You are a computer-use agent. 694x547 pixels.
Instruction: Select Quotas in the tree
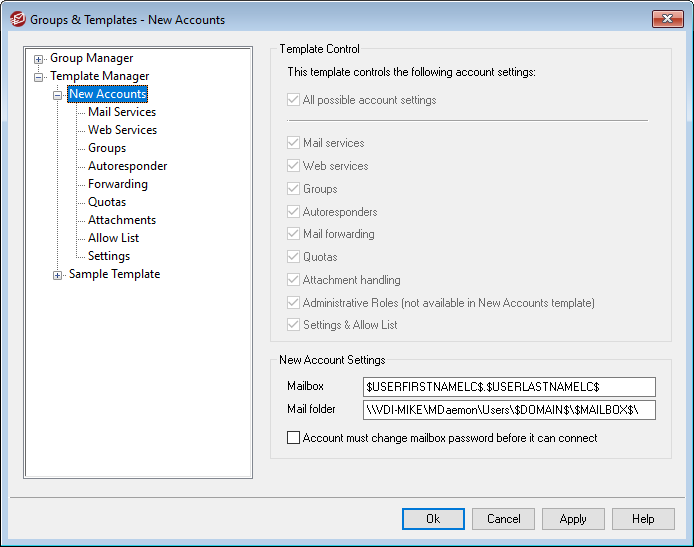(x=107, y=202)
